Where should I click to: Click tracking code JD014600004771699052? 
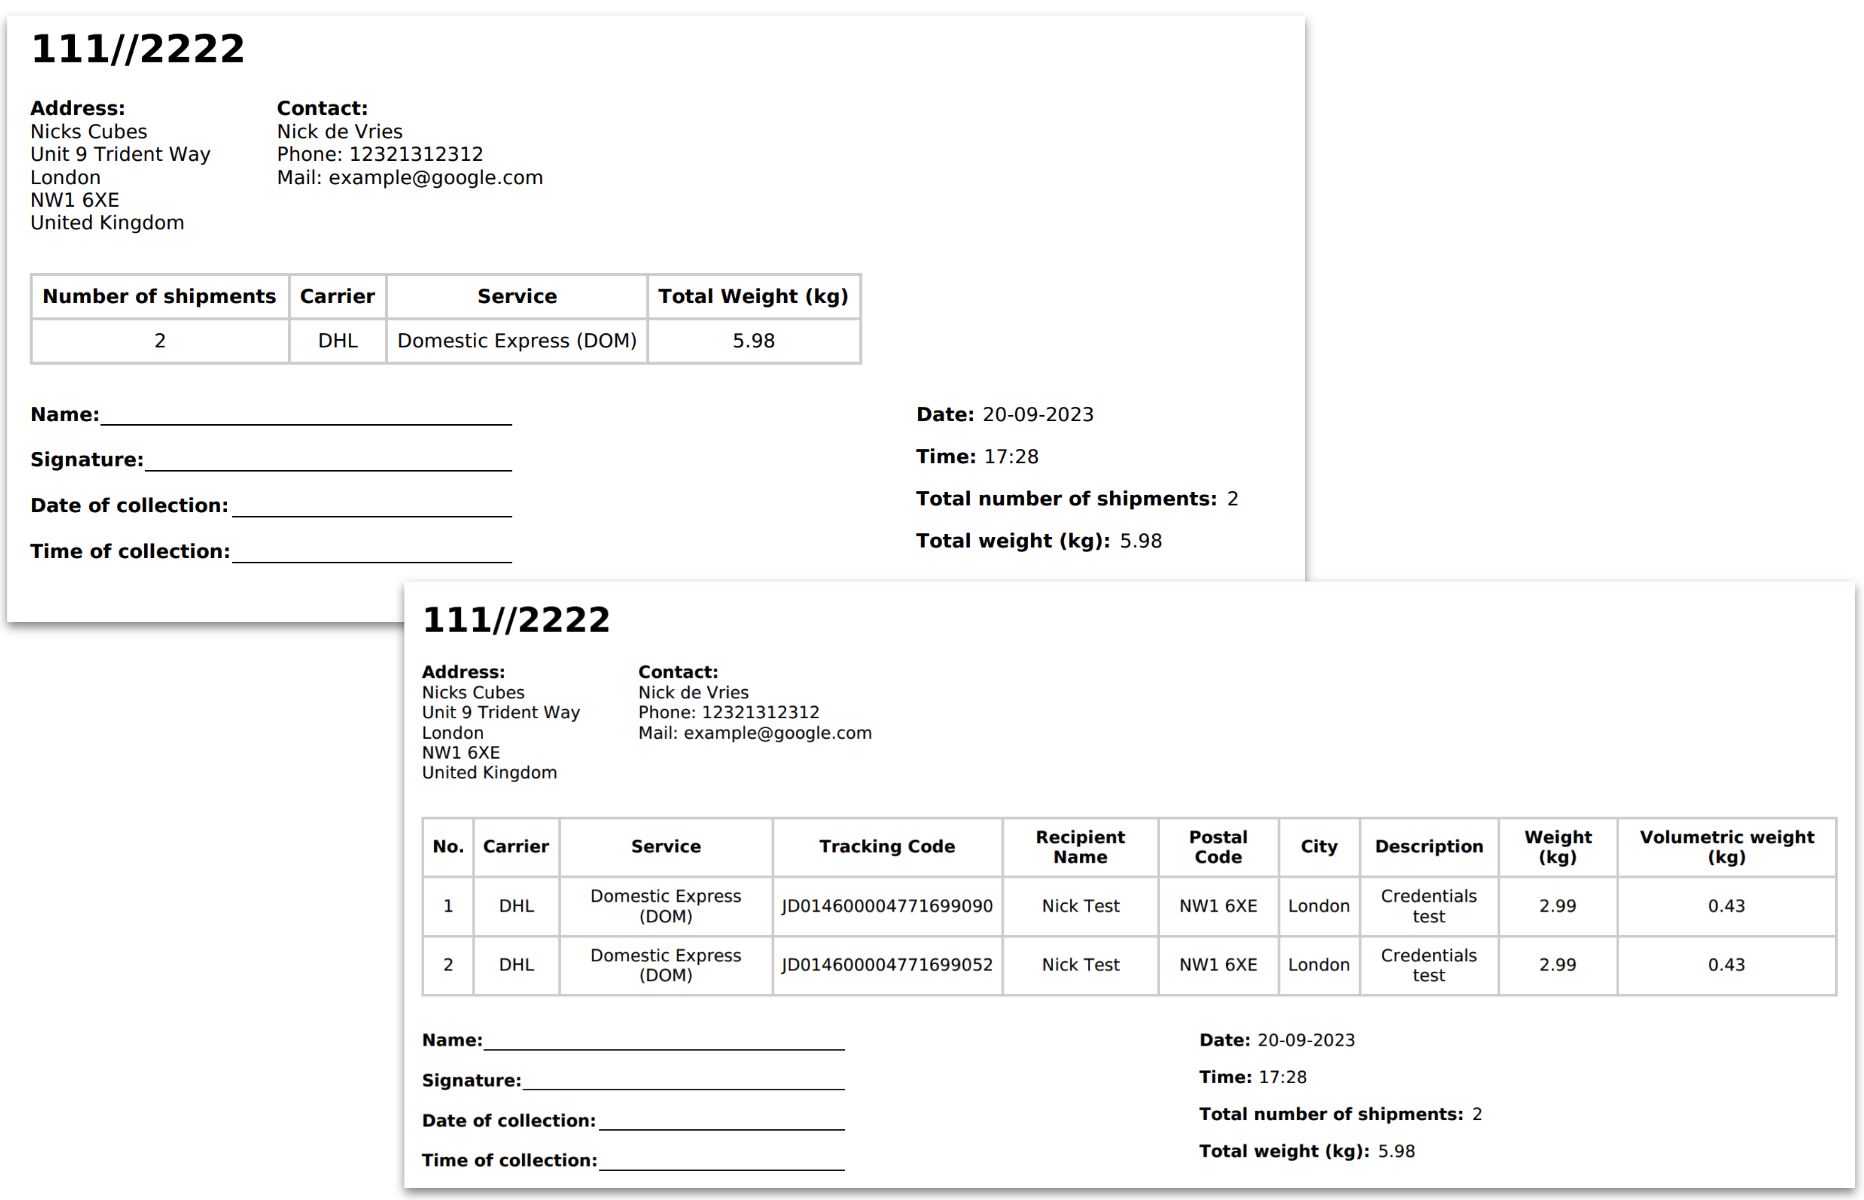887,965
